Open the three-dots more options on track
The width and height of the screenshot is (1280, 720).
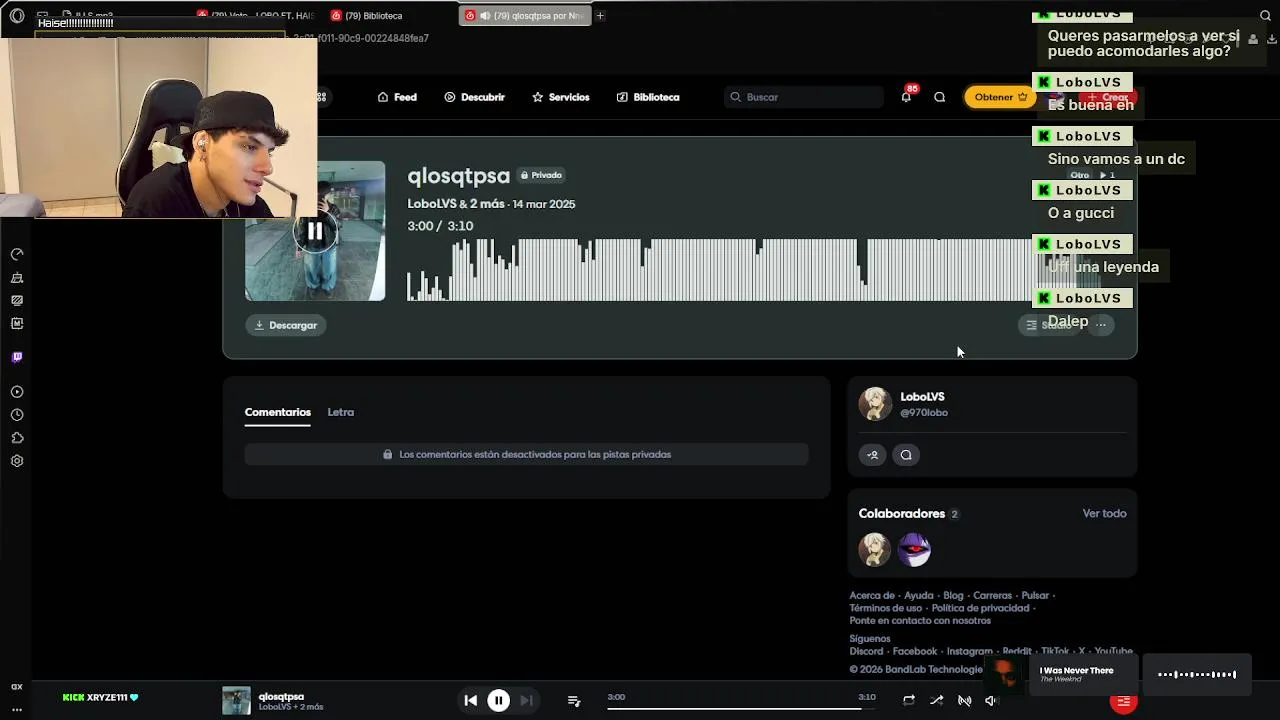tap(1101, 324)
